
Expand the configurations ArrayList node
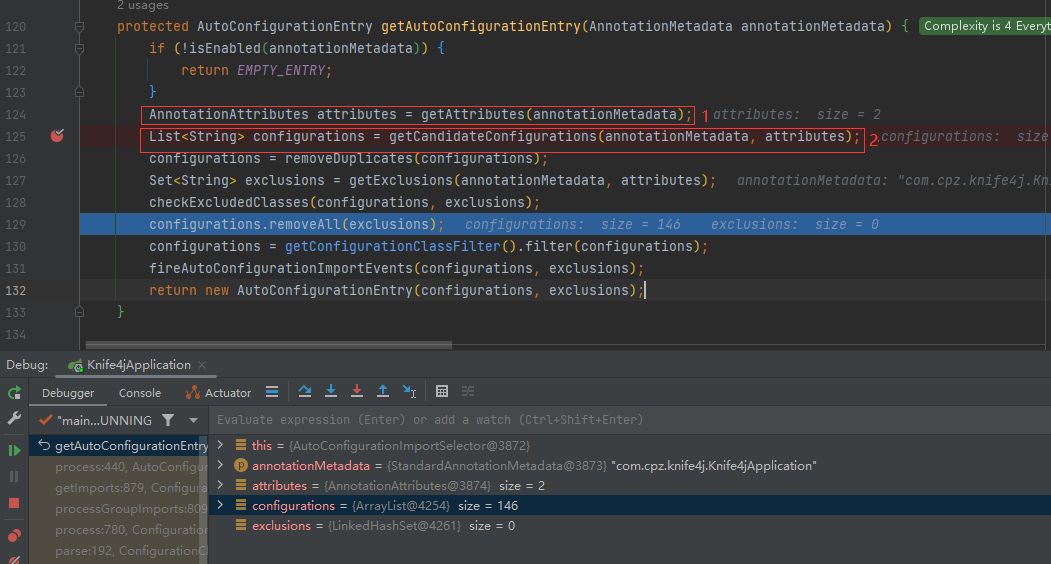tap(221, 505)
